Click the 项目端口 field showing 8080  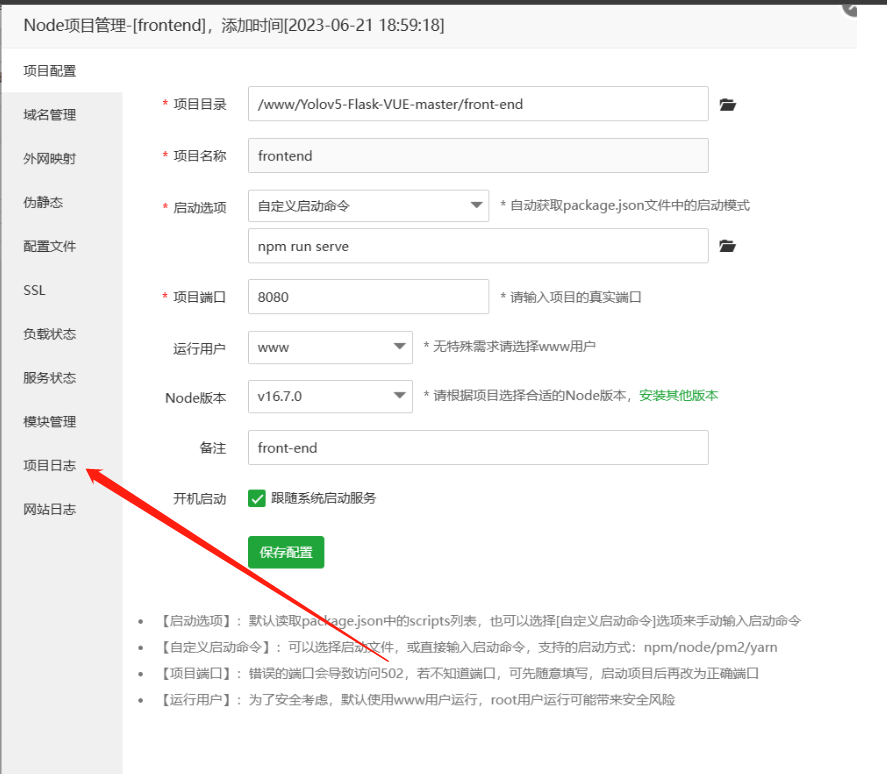368,296
